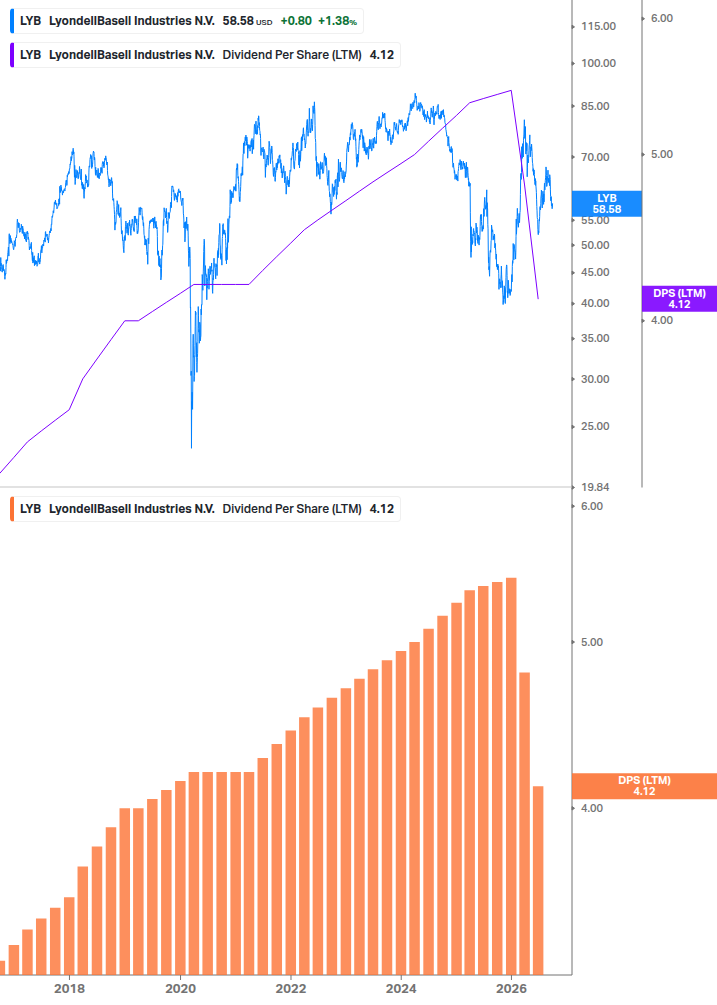Click the 6.00 label on the lower chart axis
Image resolution: width=717 pixels, height=1005 pixels.
592,506
